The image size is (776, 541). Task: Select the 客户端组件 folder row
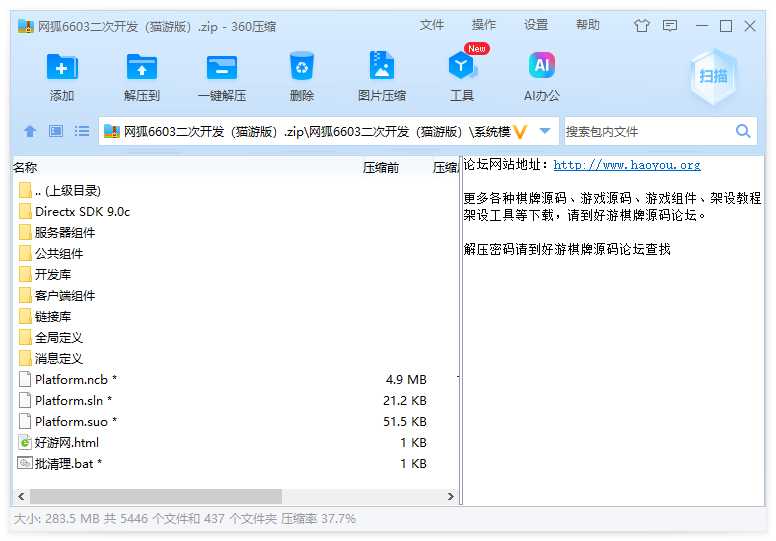pyautogui.click(x=236, y=295)
